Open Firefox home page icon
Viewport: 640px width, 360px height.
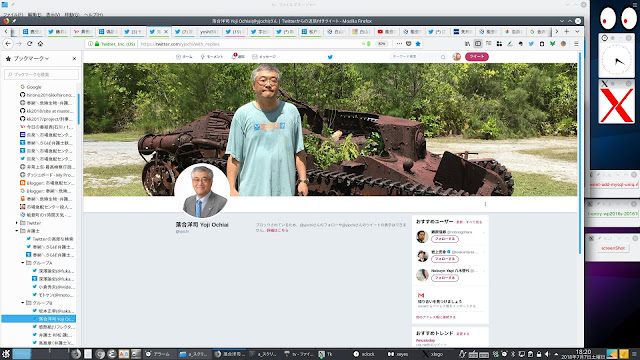(x=40, y=44)
